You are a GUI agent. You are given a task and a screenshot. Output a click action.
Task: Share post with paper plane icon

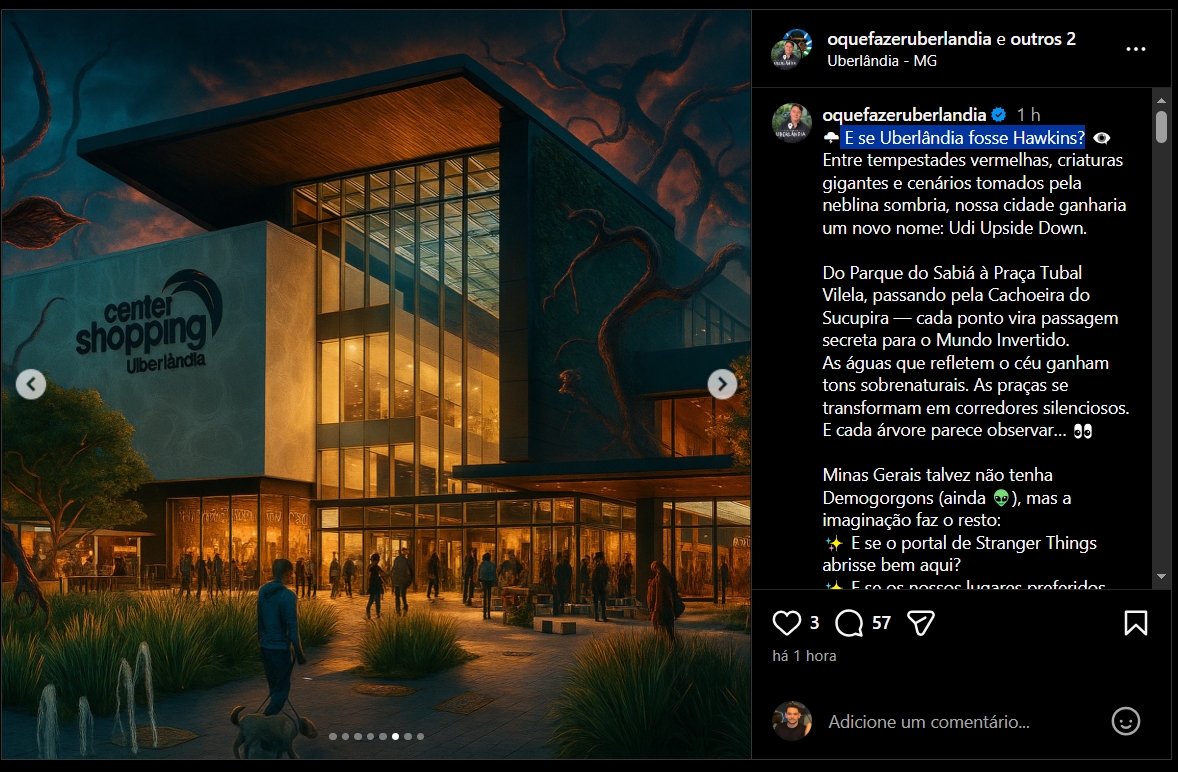click(920, 623)
